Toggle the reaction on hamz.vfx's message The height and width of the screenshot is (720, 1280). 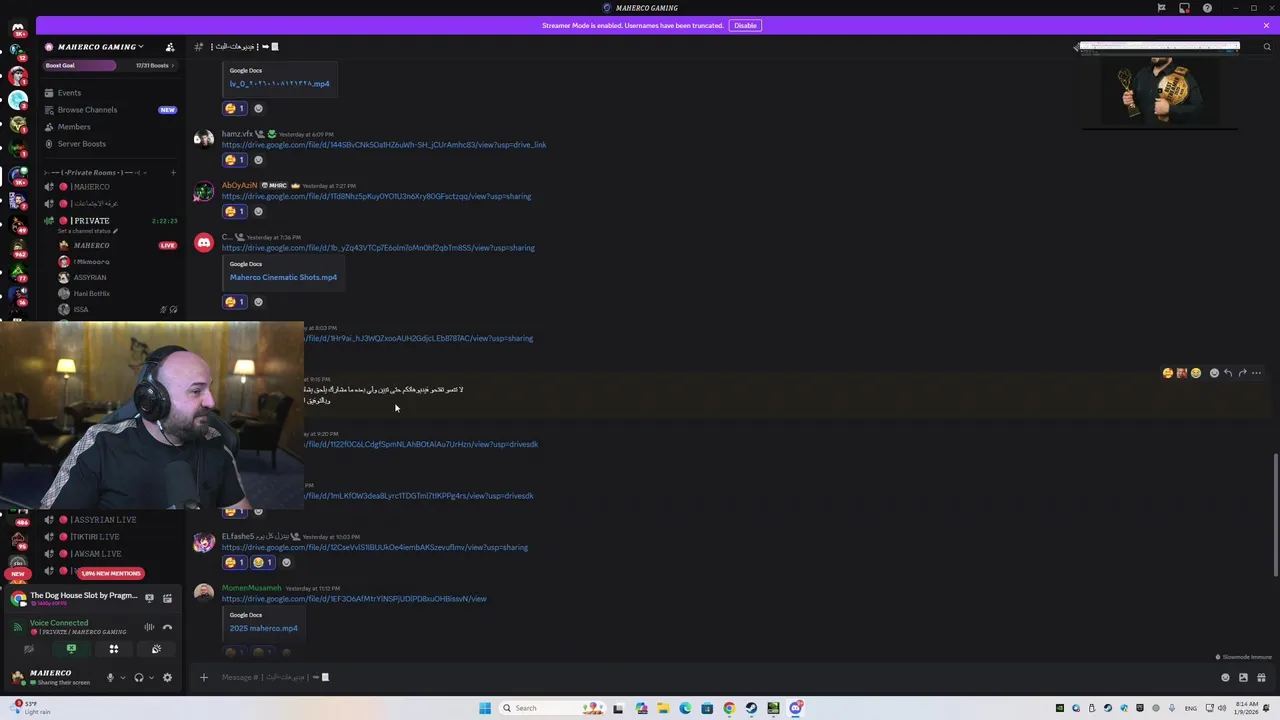(235, 160)
